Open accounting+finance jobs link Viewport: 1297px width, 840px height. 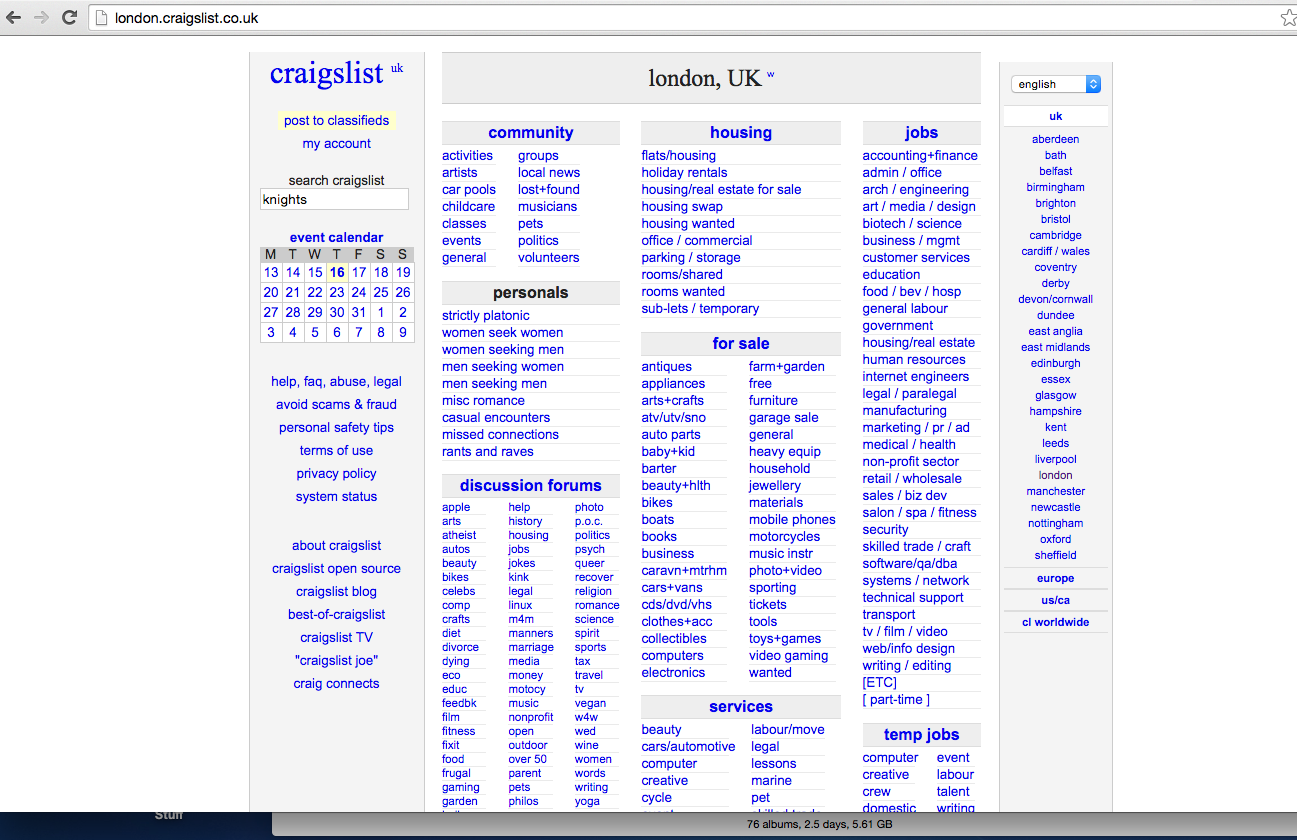(920, 155)
